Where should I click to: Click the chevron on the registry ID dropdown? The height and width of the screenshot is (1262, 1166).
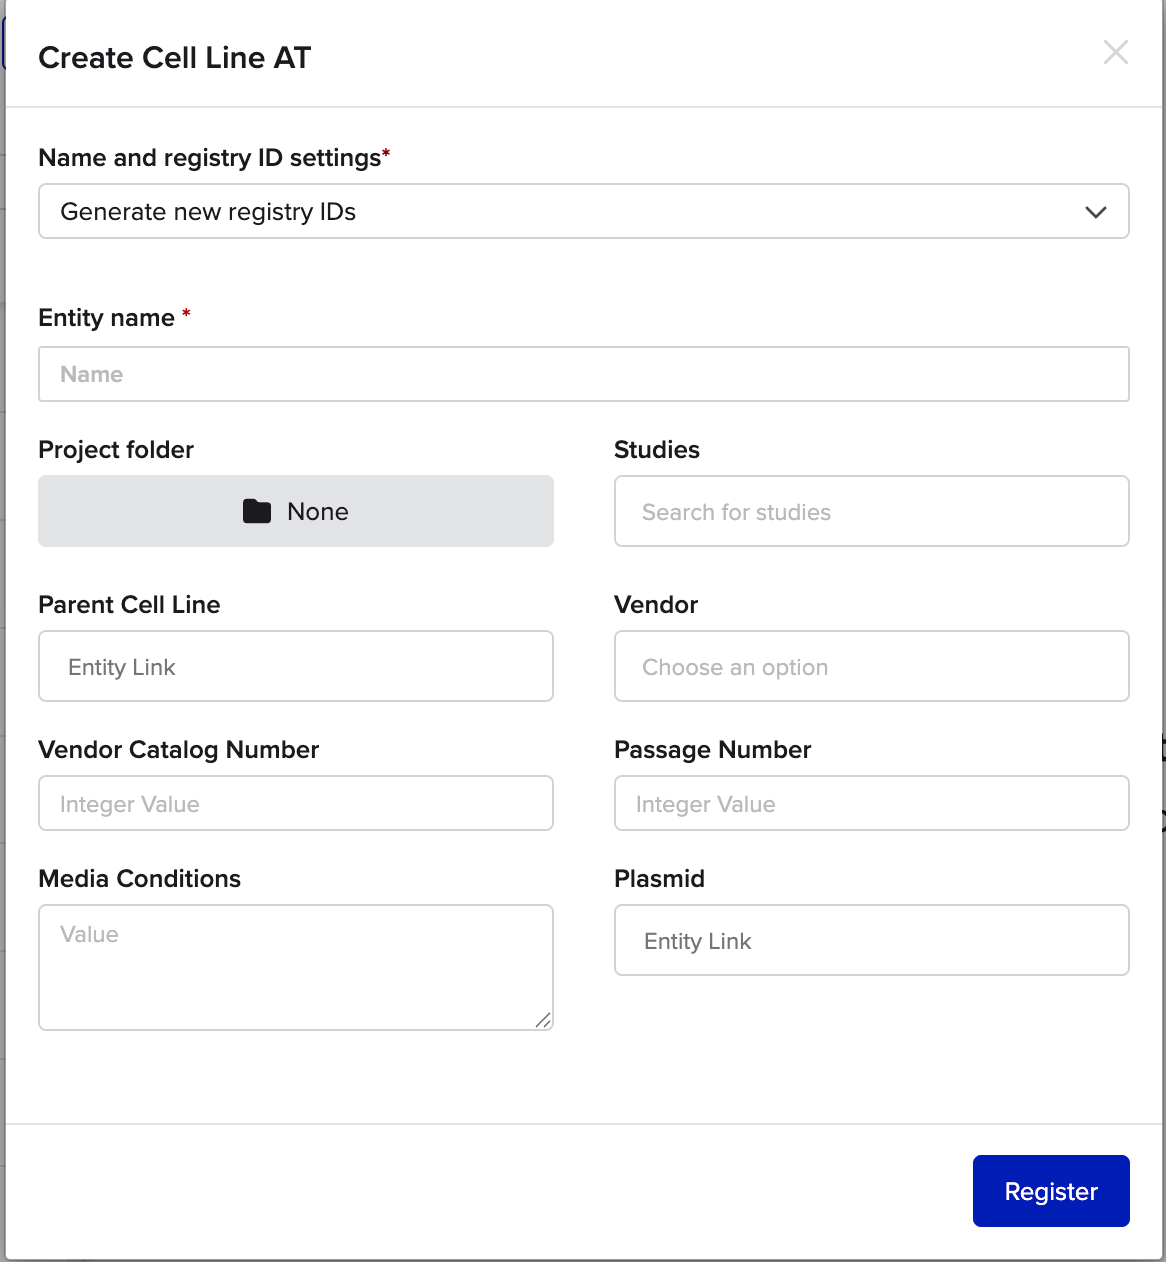(x=1095, y=212)
